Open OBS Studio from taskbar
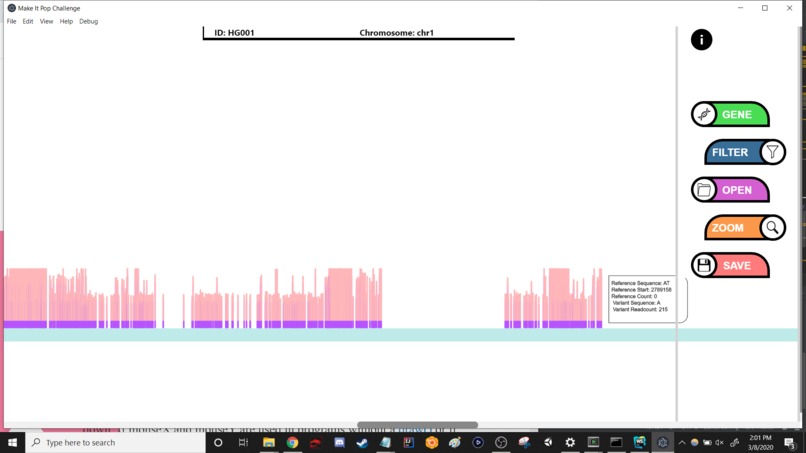The height and width of the screenshot is (453, 806). coord(501,442)
